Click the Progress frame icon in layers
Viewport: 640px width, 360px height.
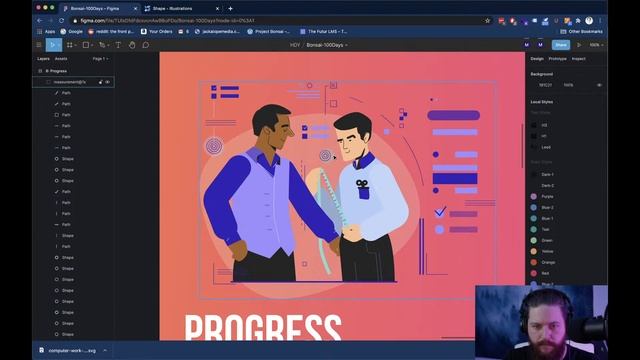40,71
